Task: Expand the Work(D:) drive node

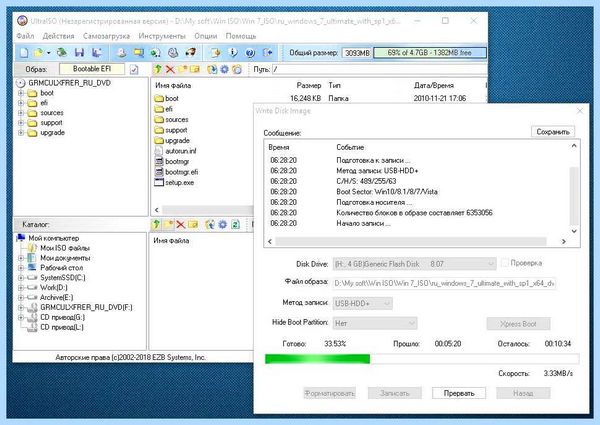Action: point(21,288)
